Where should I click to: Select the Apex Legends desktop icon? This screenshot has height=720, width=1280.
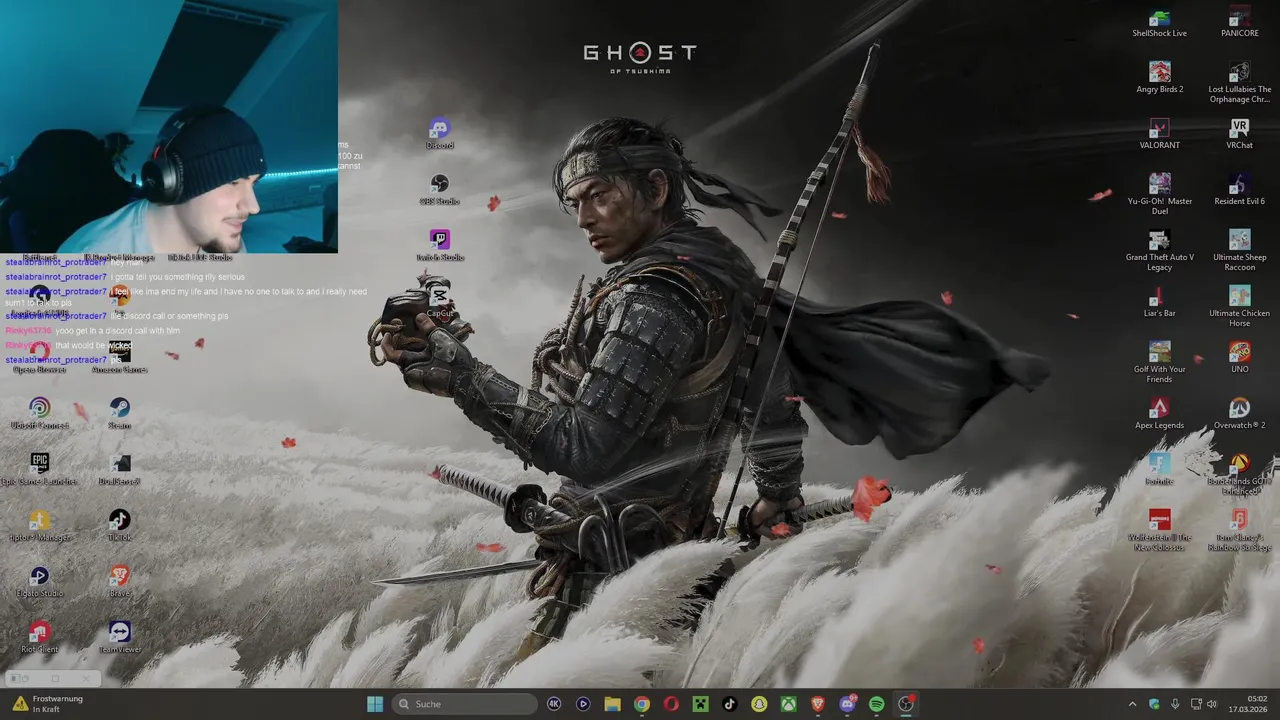point(1159,413)
